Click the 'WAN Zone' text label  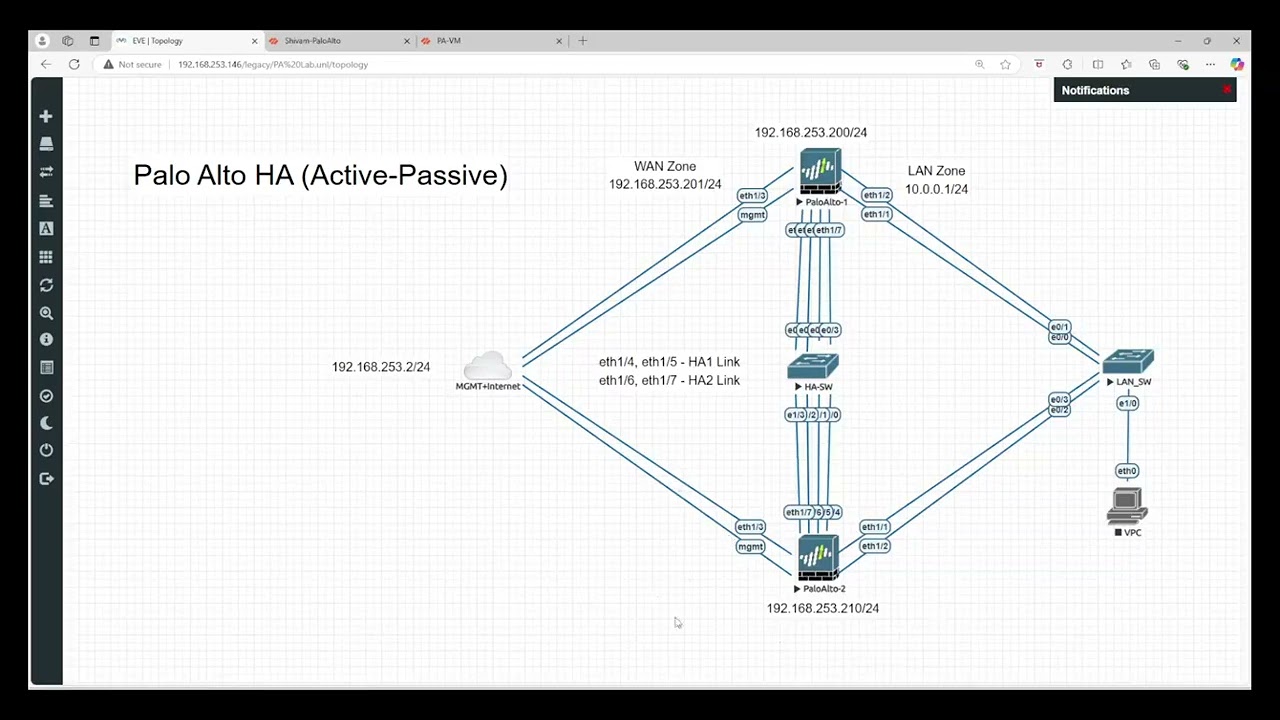coord(665,166)
